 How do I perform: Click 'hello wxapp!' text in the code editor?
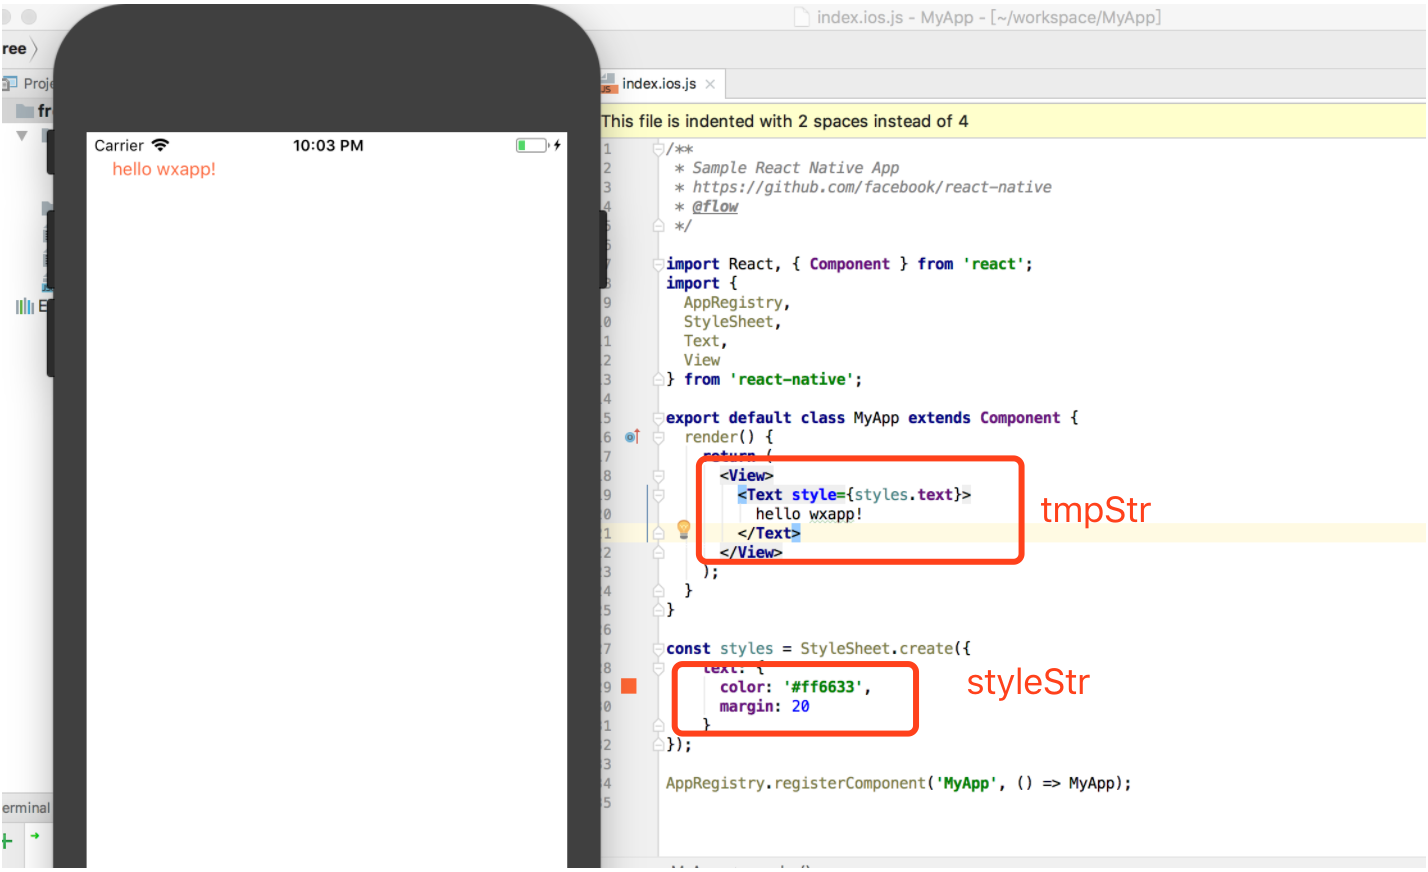click(x=808, y=514)
